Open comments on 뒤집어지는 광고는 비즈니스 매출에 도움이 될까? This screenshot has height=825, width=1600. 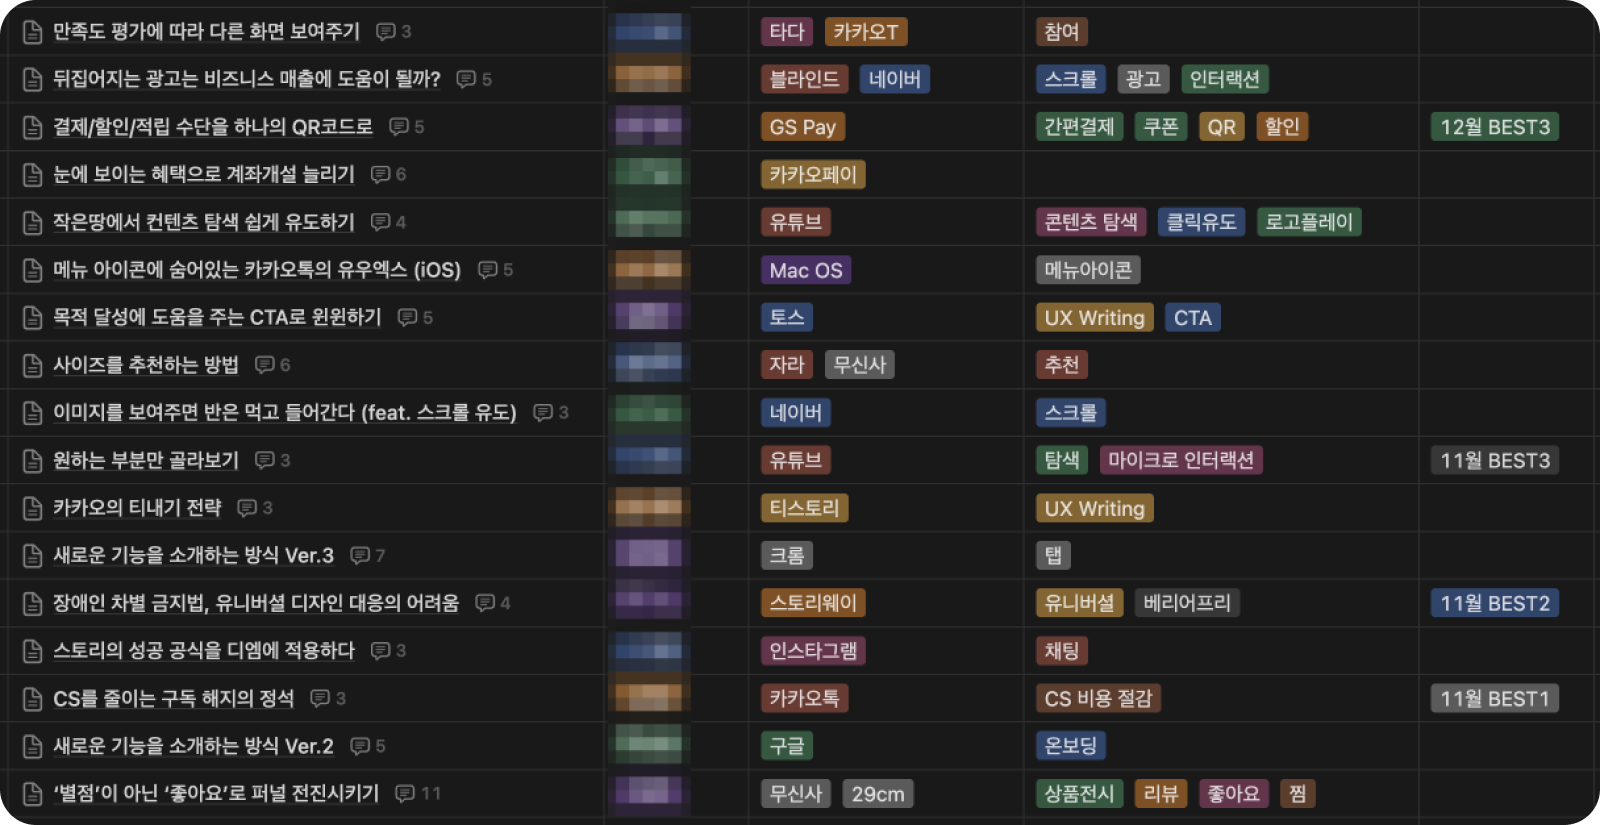coord(473,79)
